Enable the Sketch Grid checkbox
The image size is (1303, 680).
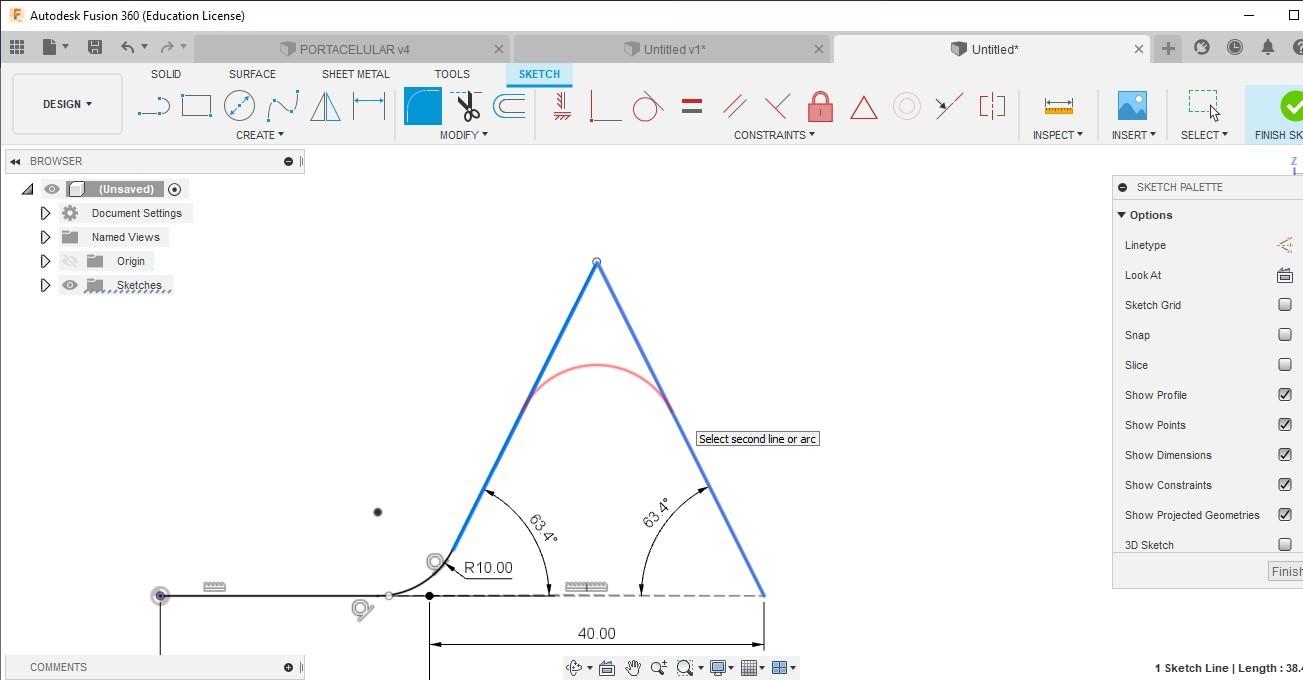(1285, 305)
